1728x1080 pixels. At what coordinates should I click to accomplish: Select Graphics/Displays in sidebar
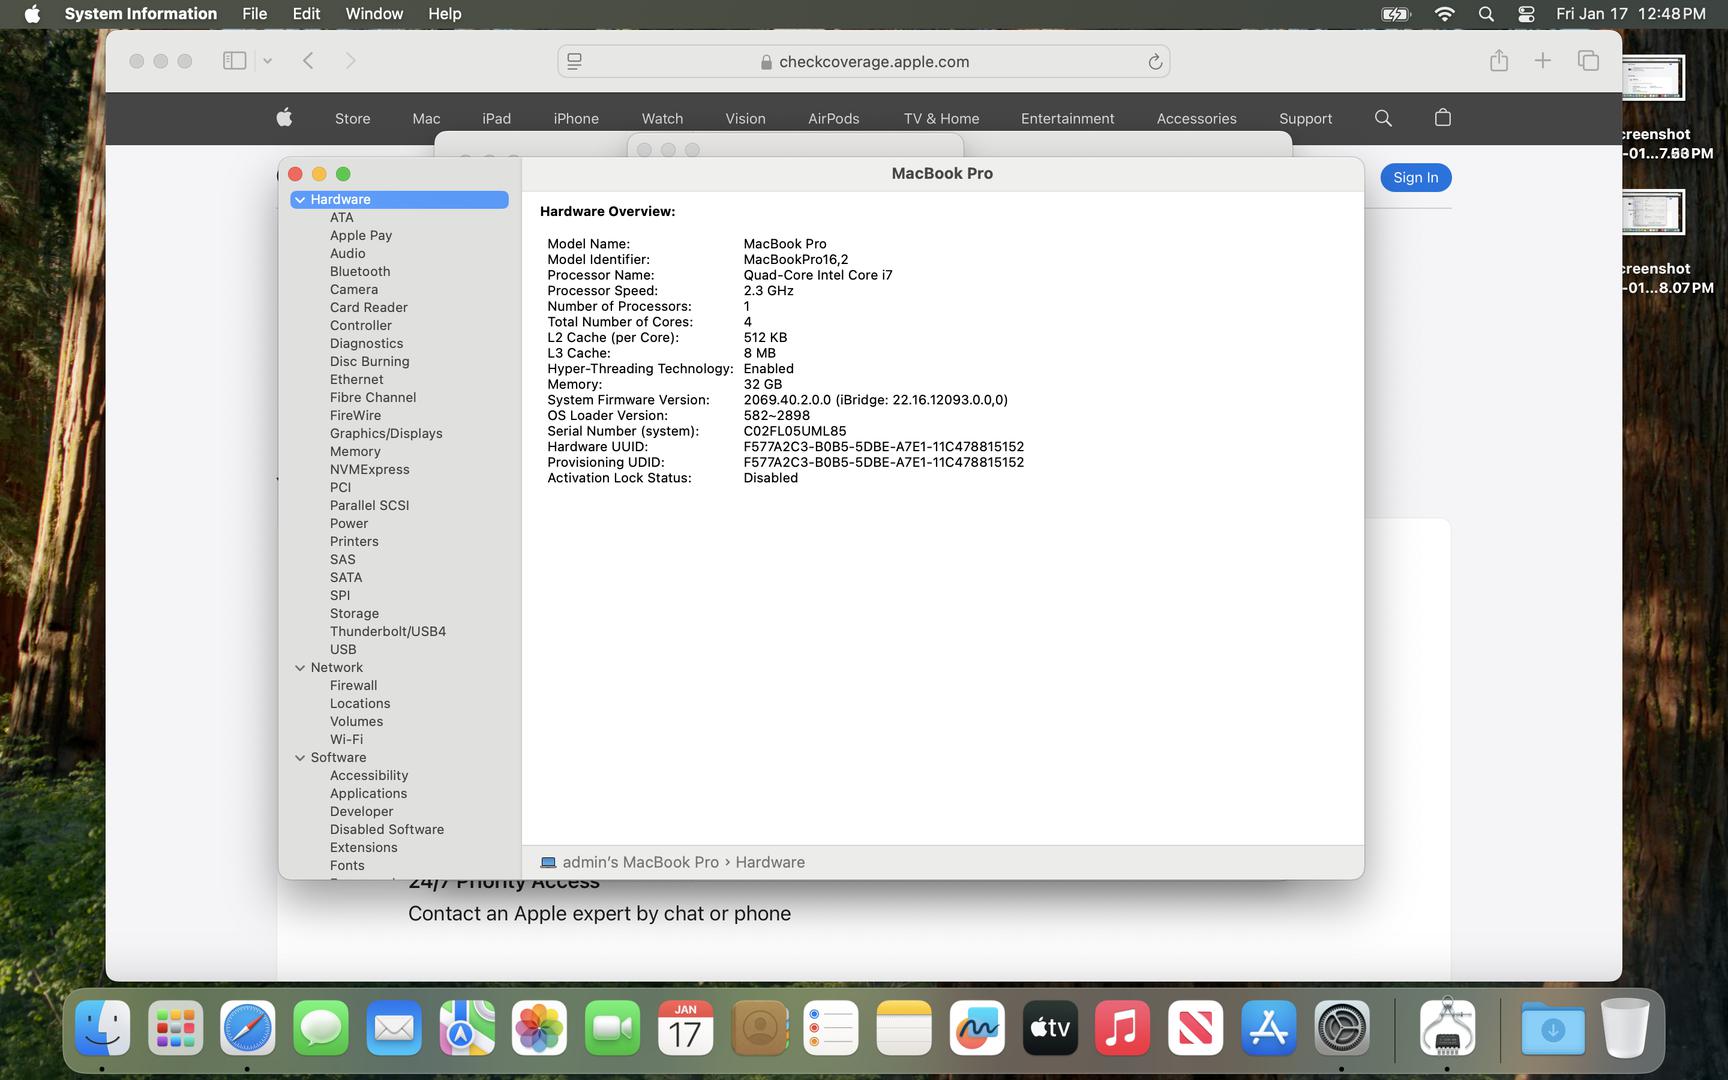(x=386, y=434)
